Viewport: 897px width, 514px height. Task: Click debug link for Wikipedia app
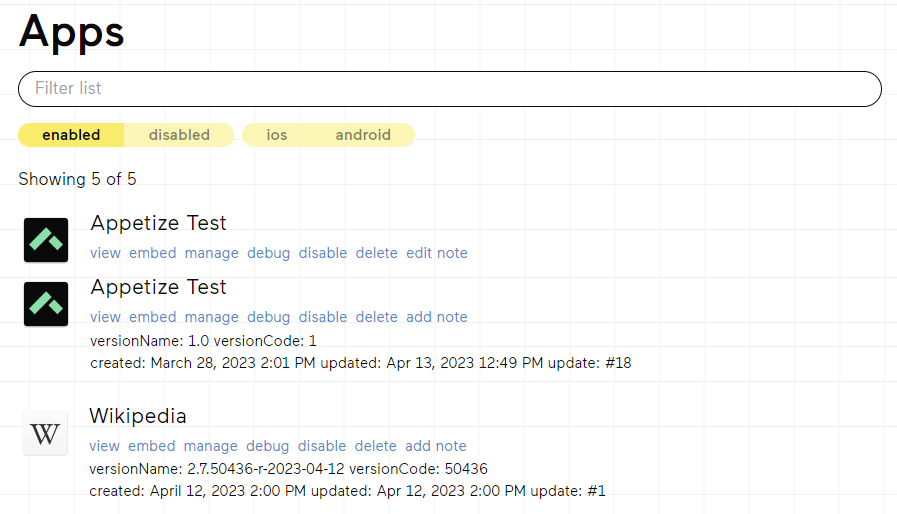click(x=267, y=446)
